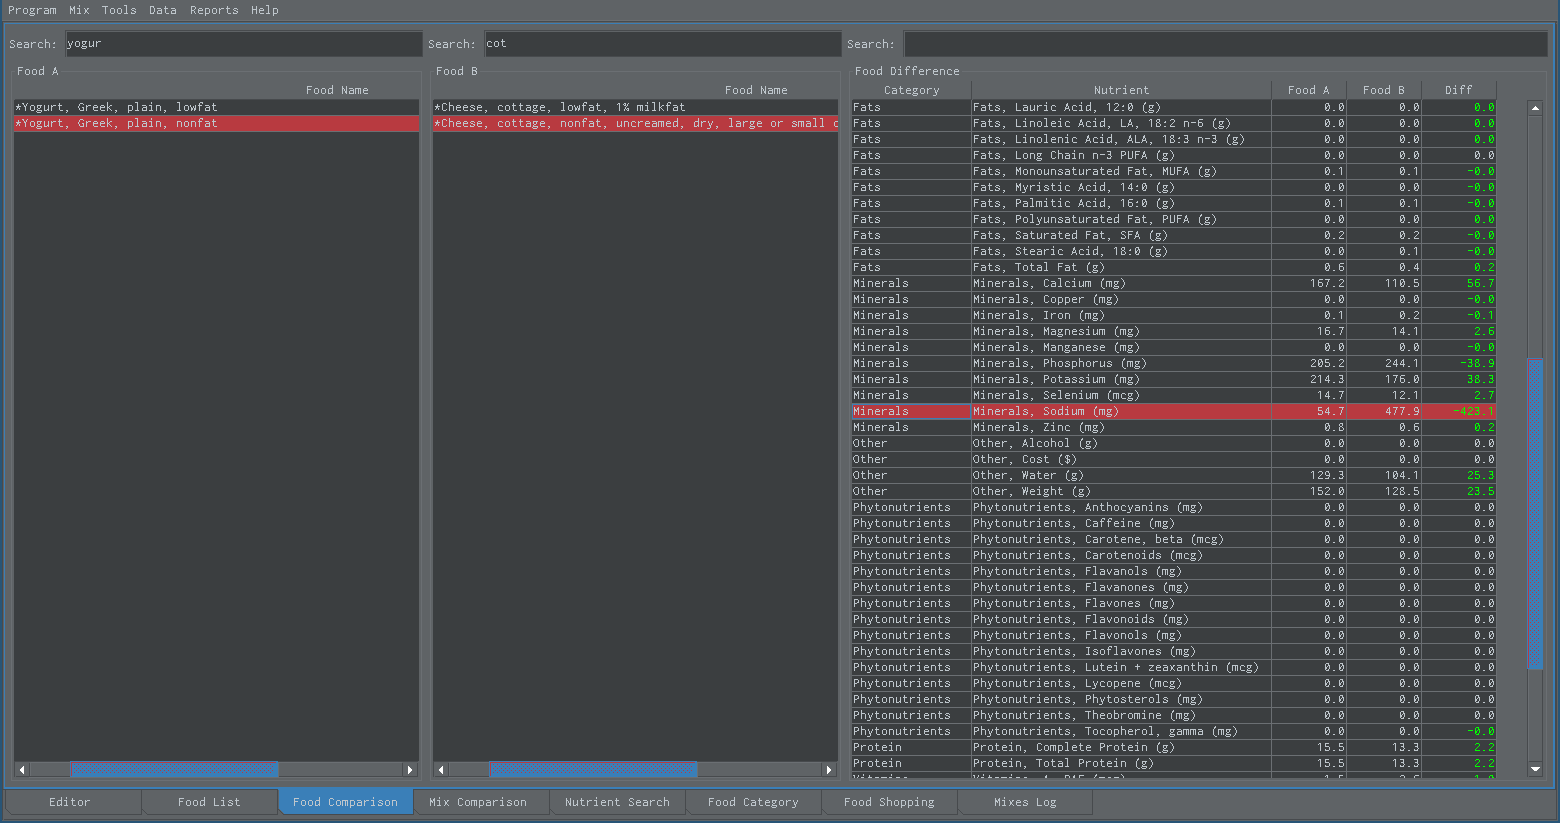Screen dimensions: 1560x823
Task: Open the Food Shopping tab
Action: (889, 802)
